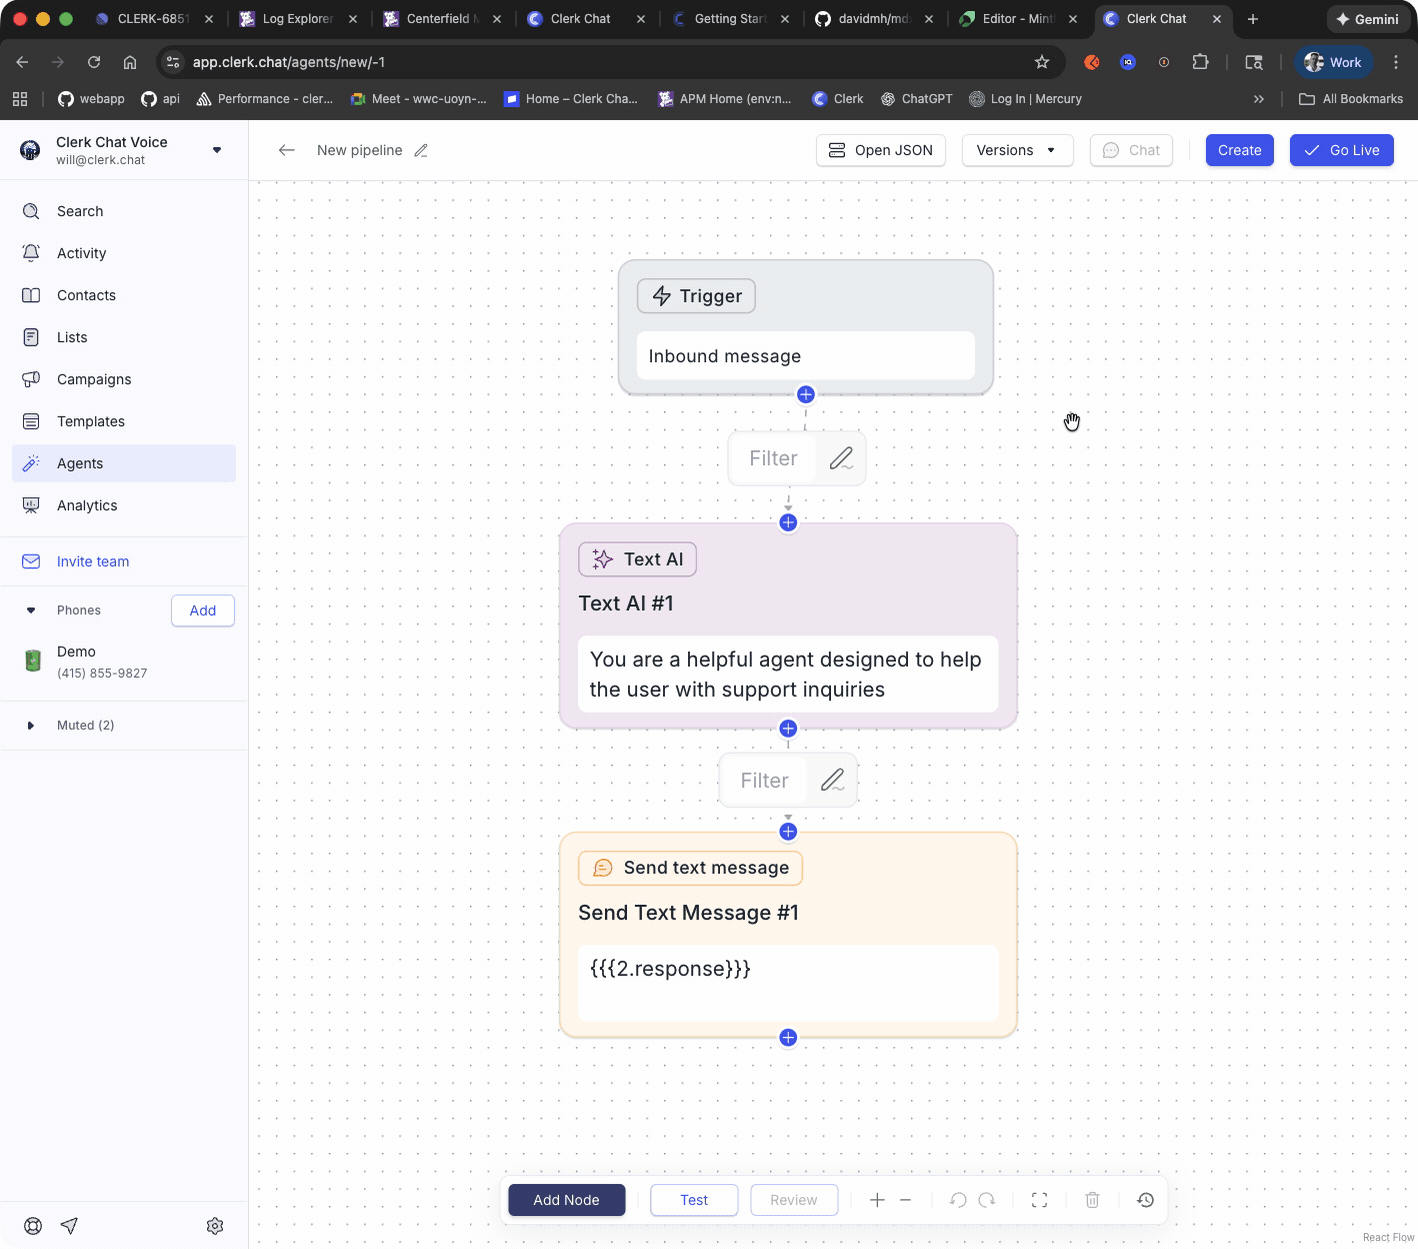The height and width of the screenshot is (1249, 1418).
Task: Click the Text AI prompt text box
Action: pyautogui.click(x=788, y=674)
